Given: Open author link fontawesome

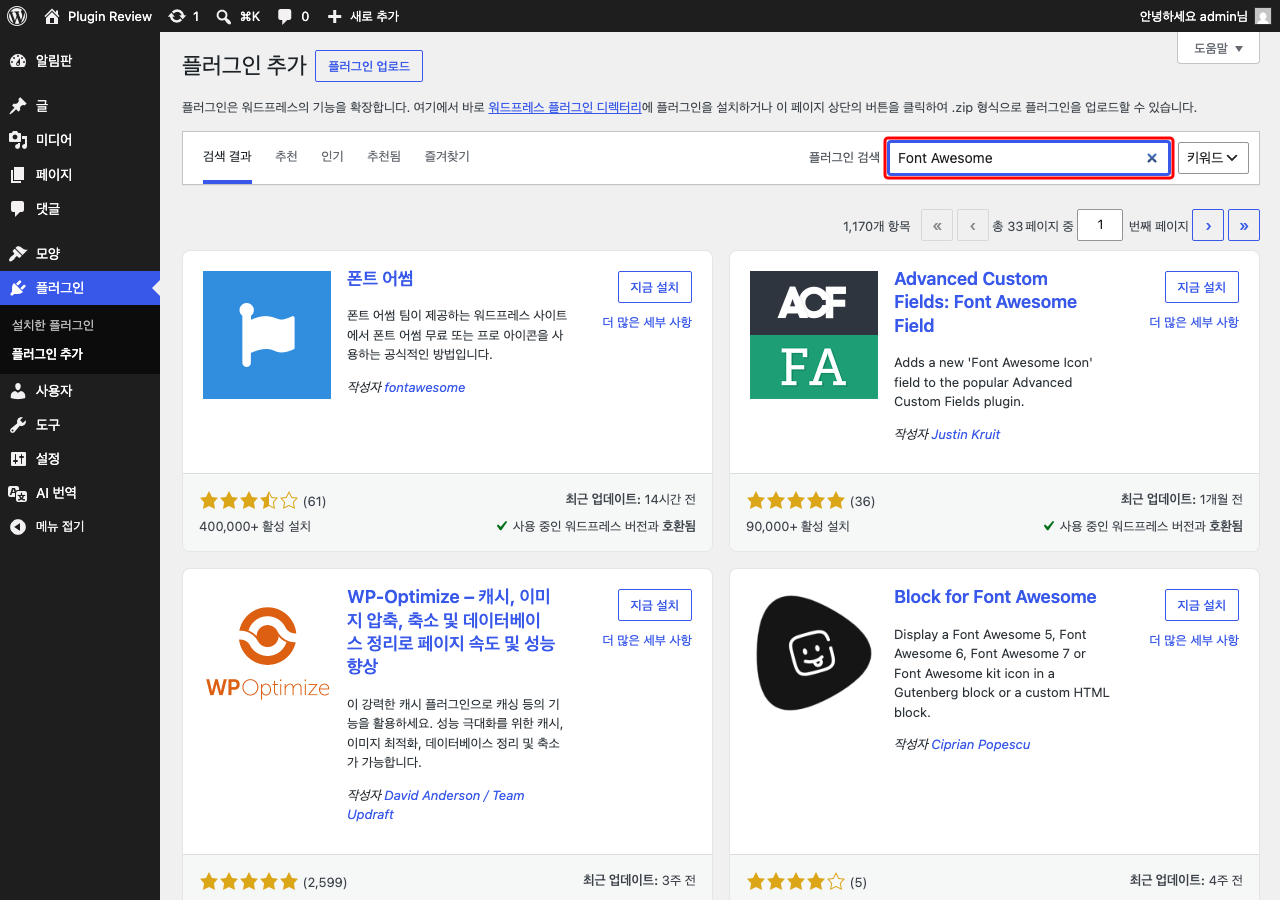Looking at the screenshot, I should [425, 387].
